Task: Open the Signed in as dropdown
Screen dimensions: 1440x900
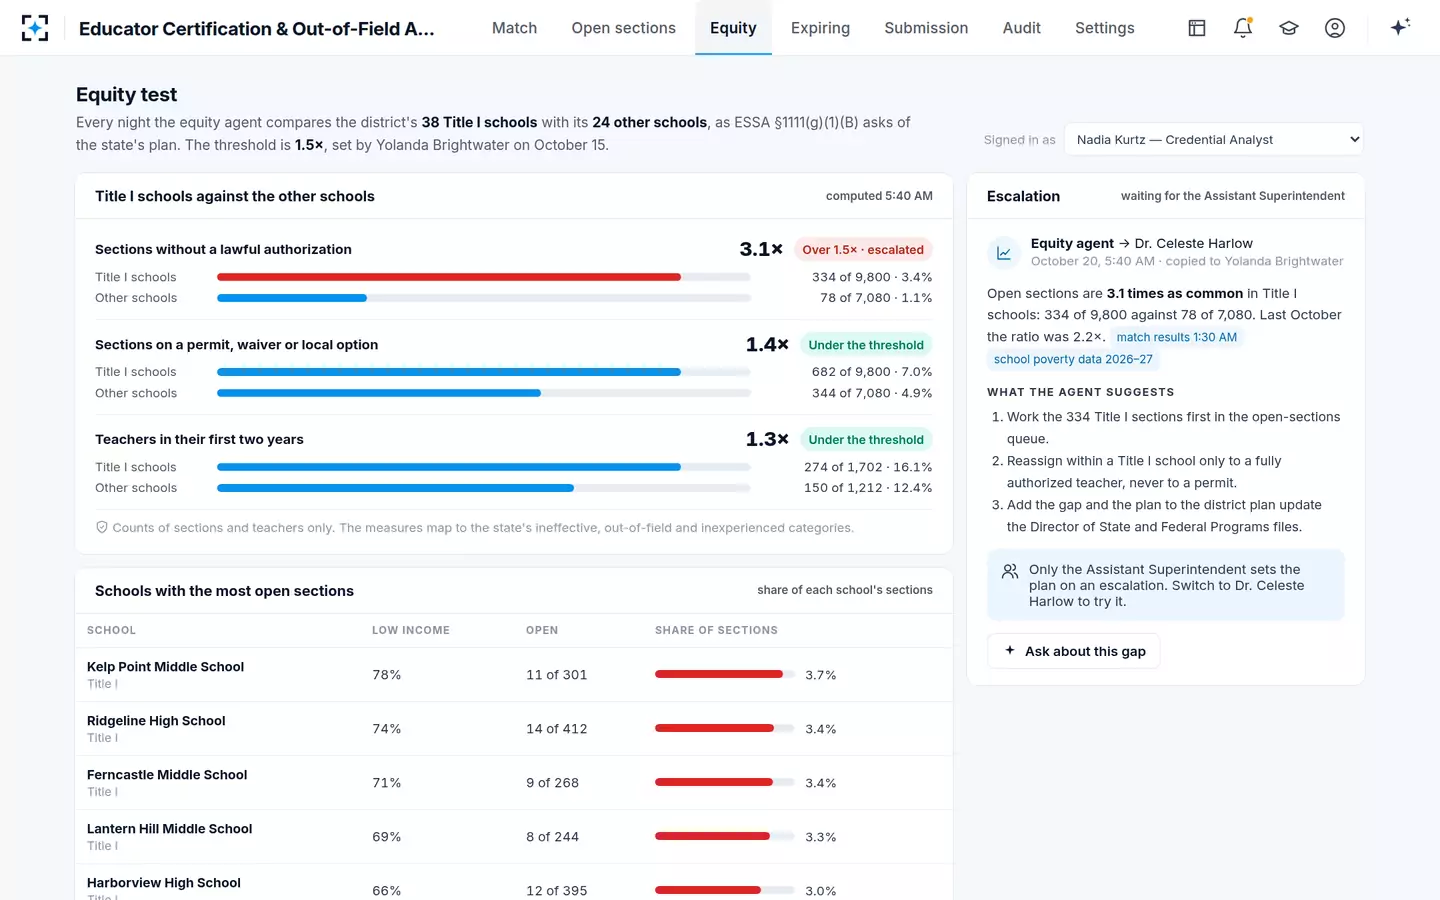Action: [1214, 140]
